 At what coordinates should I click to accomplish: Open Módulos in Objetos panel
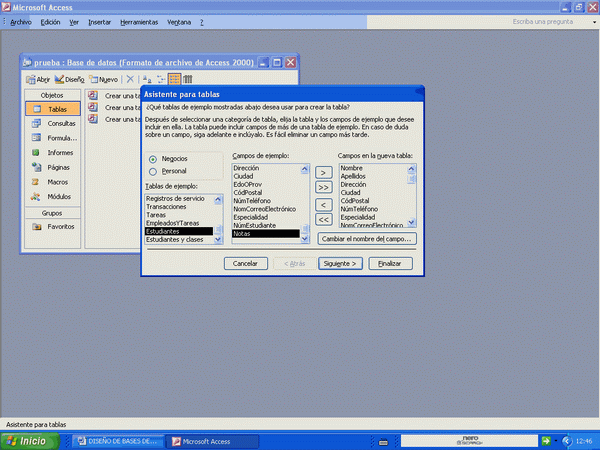pyautogui.click(x=53, y=197)
